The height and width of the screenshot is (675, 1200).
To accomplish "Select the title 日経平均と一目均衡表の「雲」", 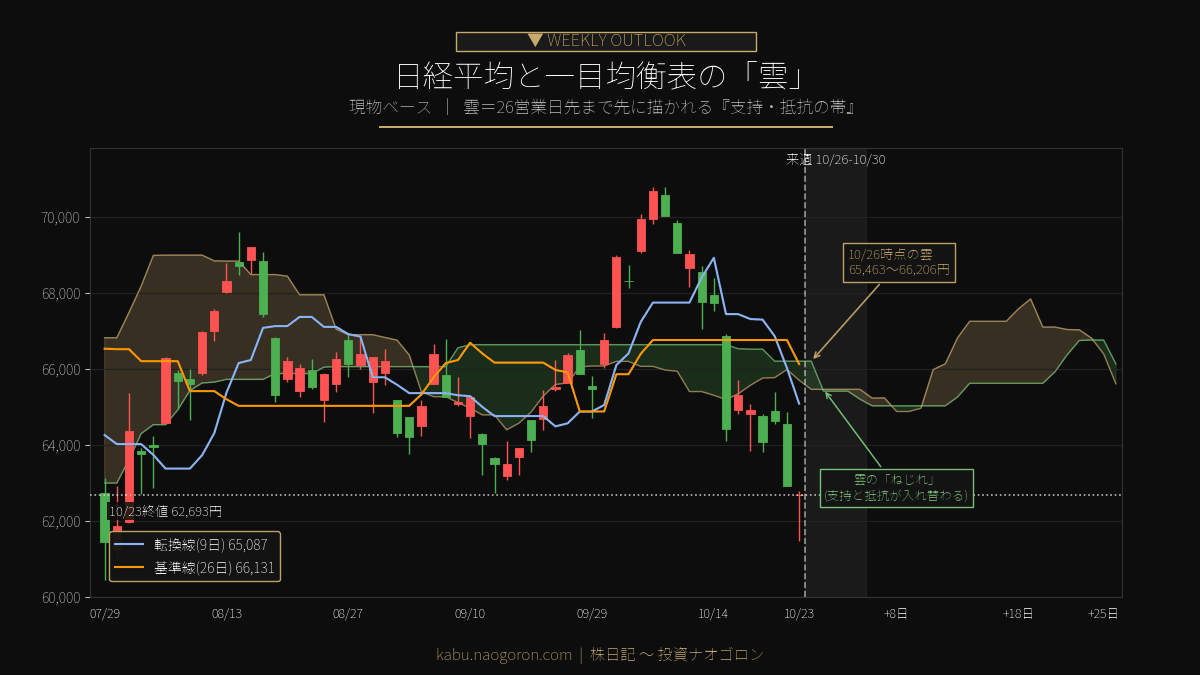I will [601, 77].
